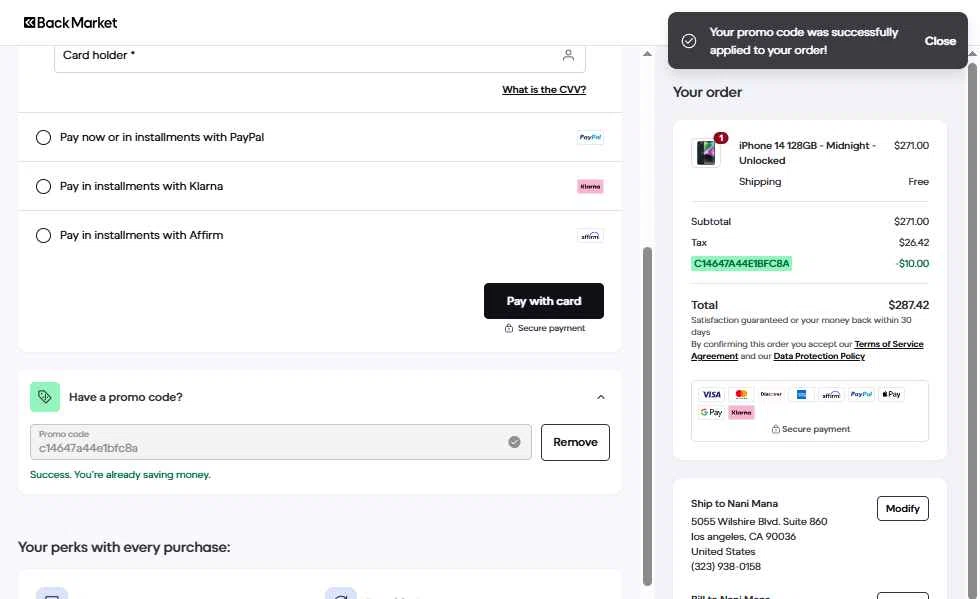This screenshot has height=599, width=980.
Task: Open Data Protection Policy link
Action: tap(819, 356)
